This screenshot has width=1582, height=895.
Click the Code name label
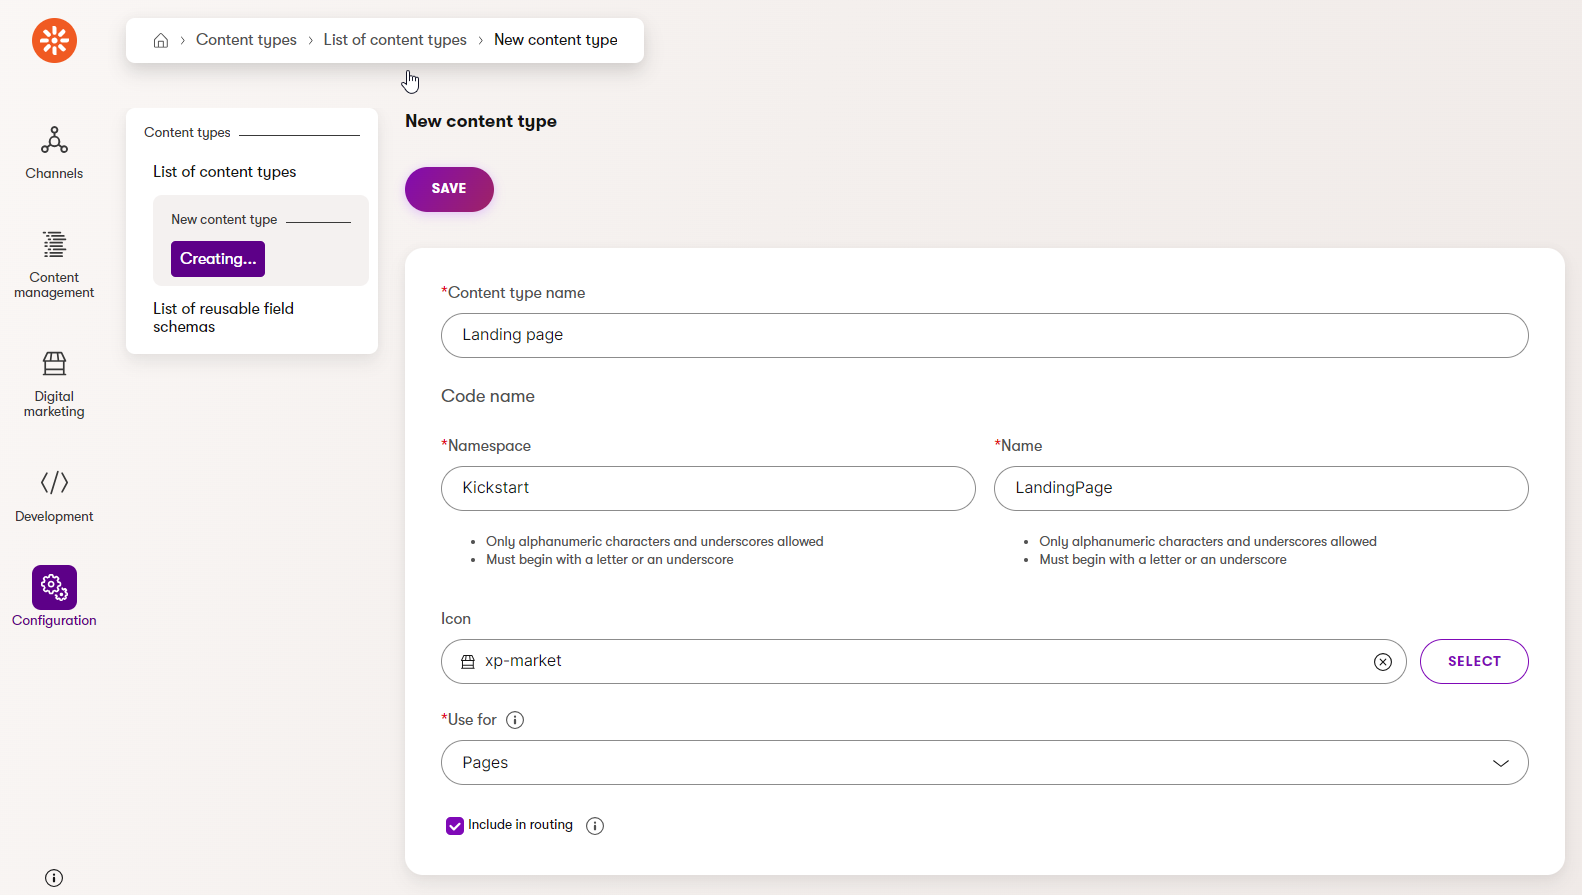(x=488, y=396)
